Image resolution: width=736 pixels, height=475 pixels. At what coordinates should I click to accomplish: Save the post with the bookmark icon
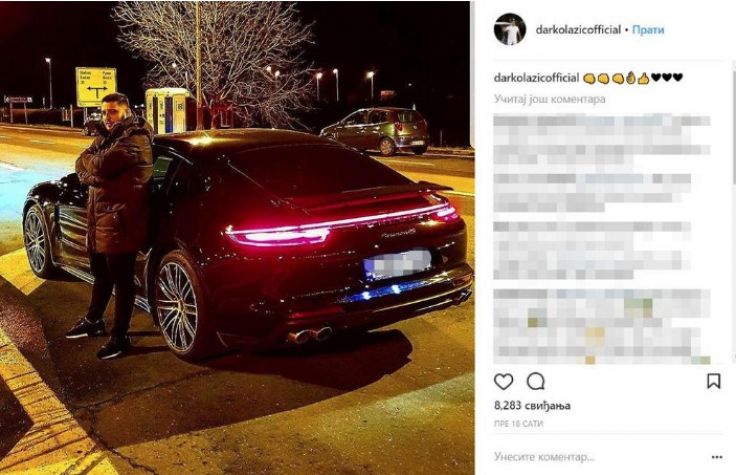(x=713, y=381)
